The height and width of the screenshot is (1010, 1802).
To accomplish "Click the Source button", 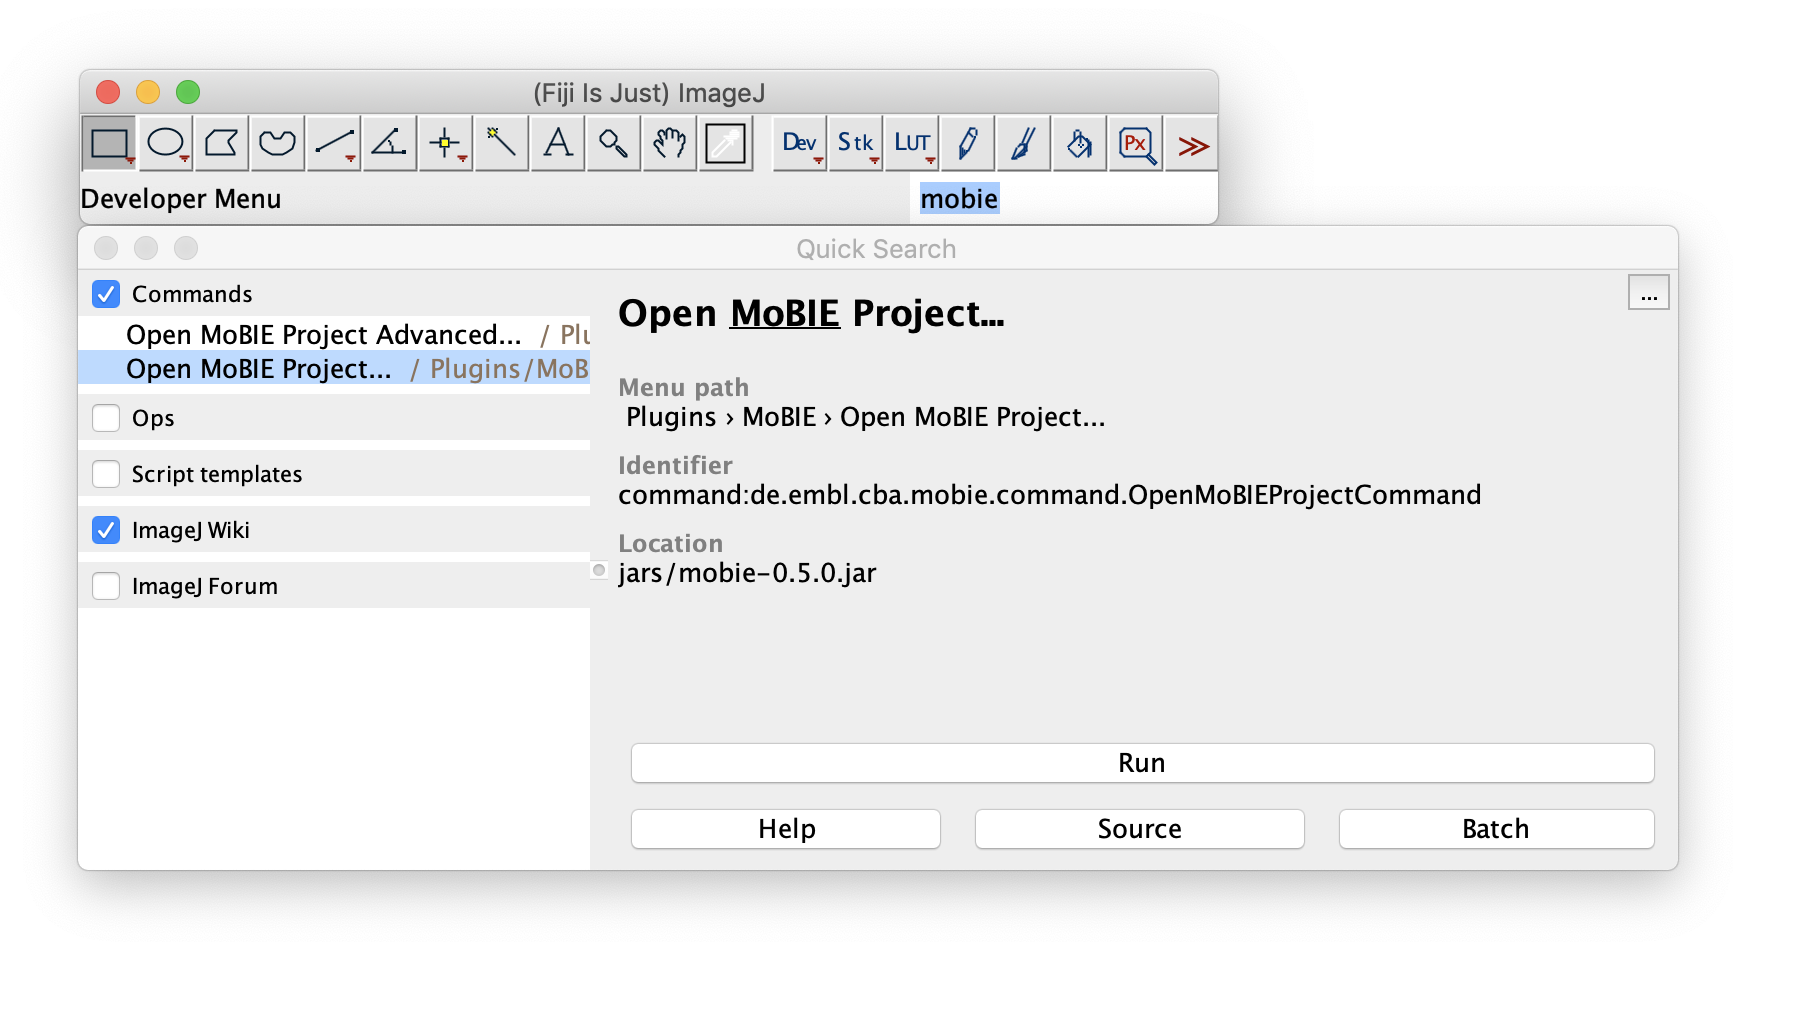I will pyautogui.click(x=1140, y=829).
